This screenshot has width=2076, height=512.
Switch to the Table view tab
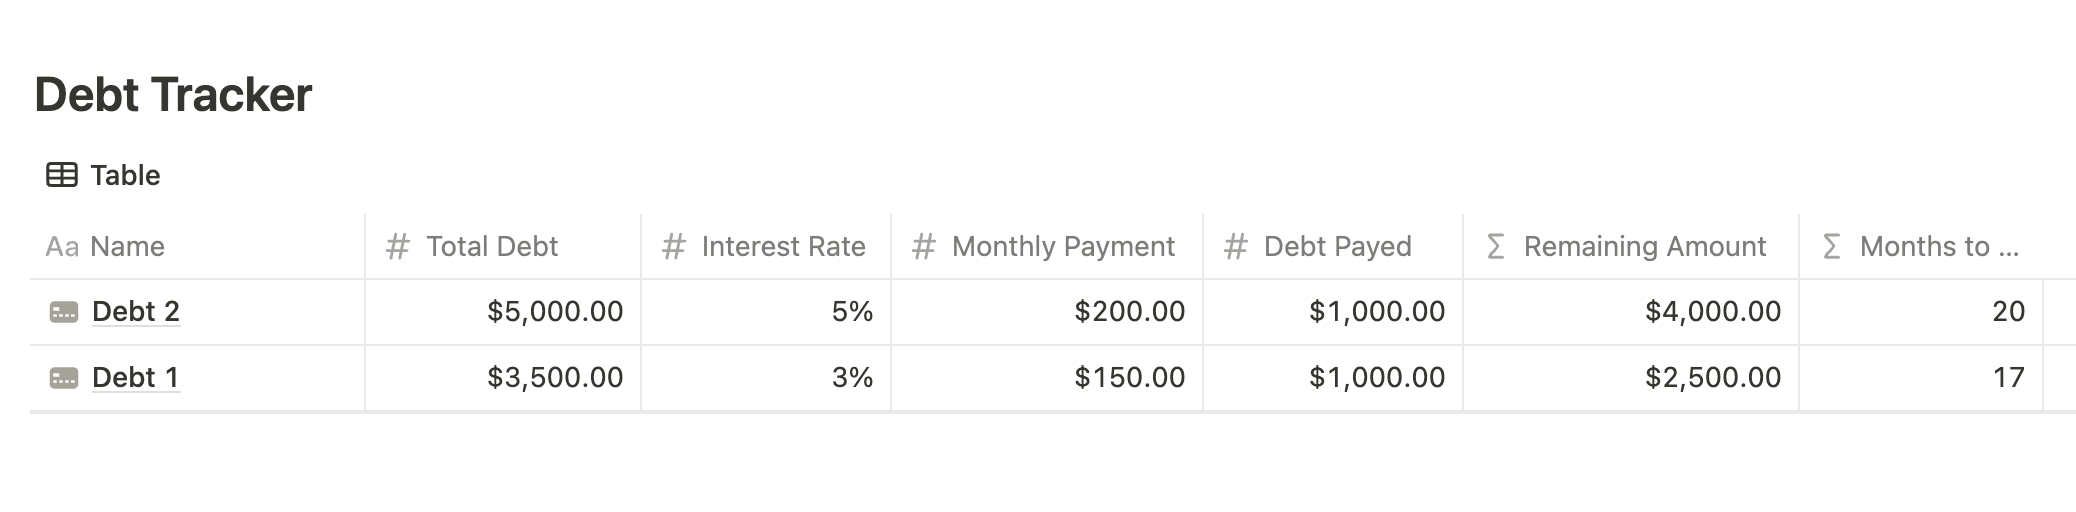[125, 176]
